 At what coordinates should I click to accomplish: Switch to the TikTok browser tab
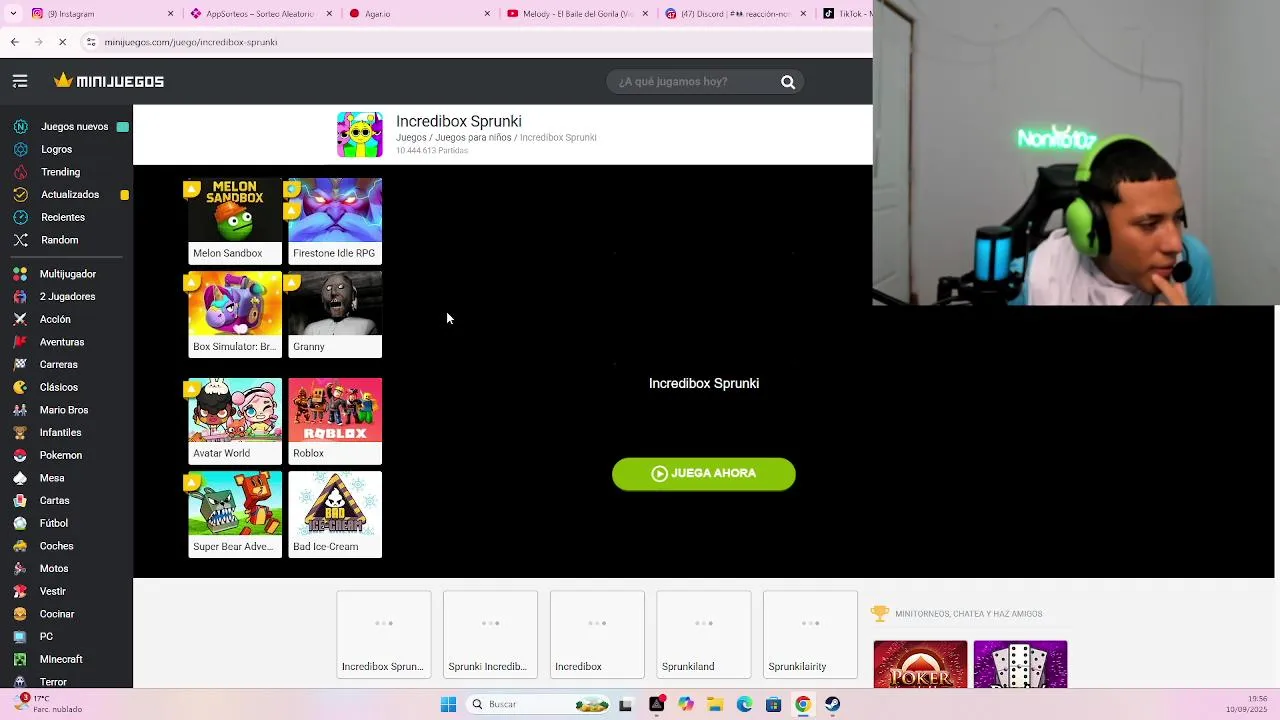(846, 14)
